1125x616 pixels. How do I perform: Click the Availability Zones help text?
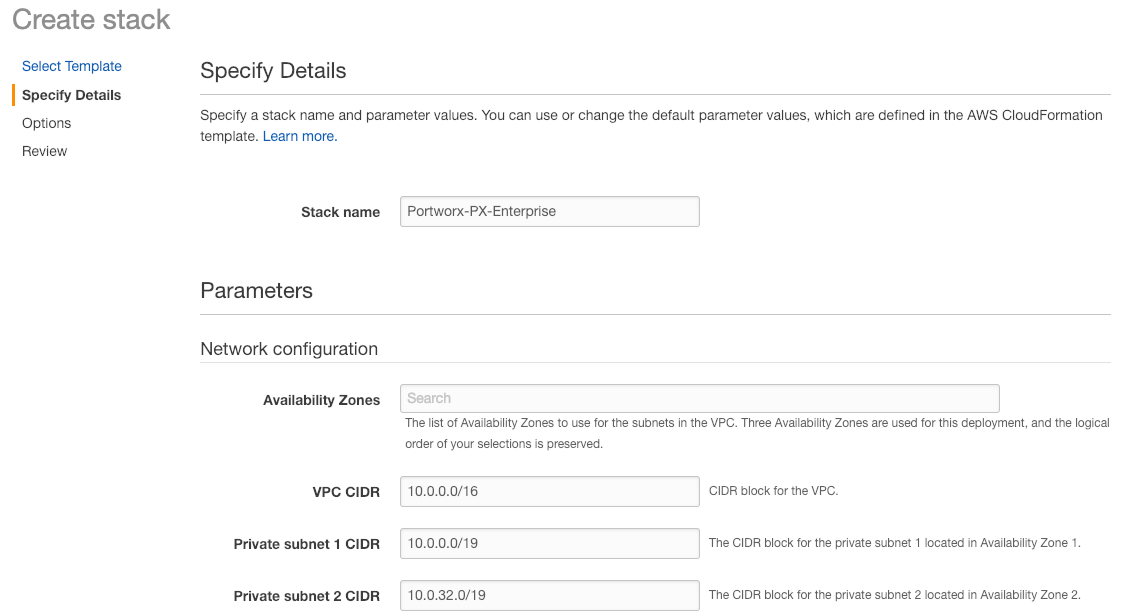(x=757, y=433)
